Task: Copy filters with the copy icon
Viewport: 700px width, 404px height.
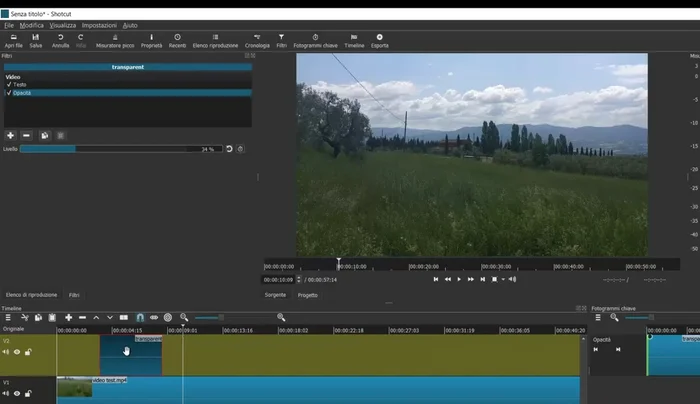Action: pyautogui.click(x=44, y=135)
